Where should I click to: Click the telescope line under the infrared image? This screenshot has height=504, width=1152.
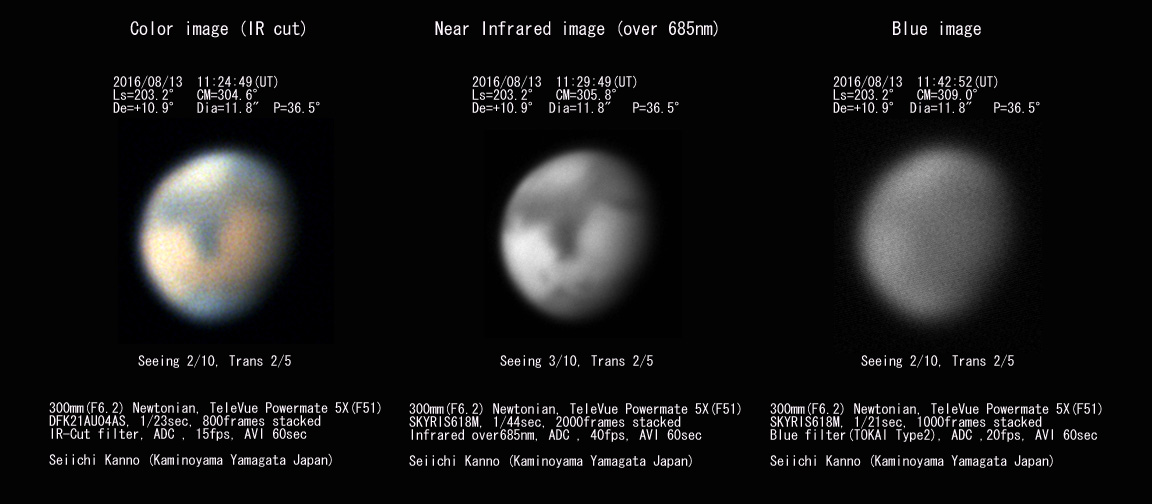[x=575, y=409]
